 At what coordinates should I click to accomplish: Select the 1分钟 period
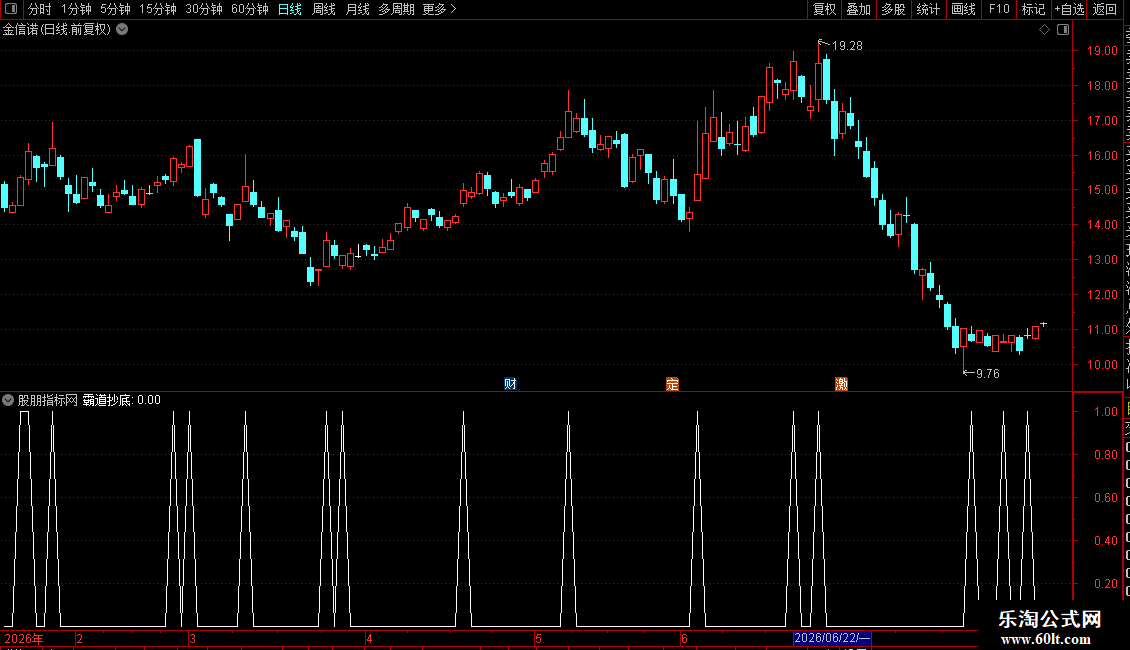point(76,9)
